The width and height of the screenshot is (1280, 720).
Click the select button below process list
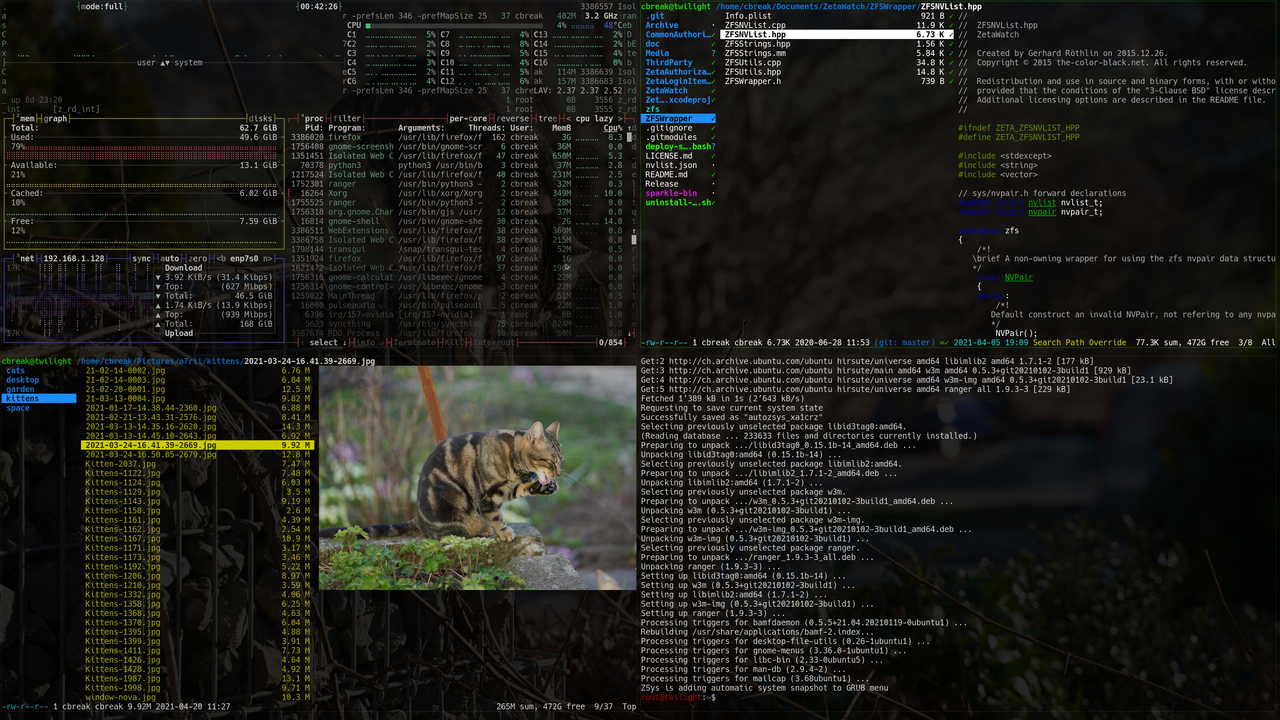pos(324,343)
